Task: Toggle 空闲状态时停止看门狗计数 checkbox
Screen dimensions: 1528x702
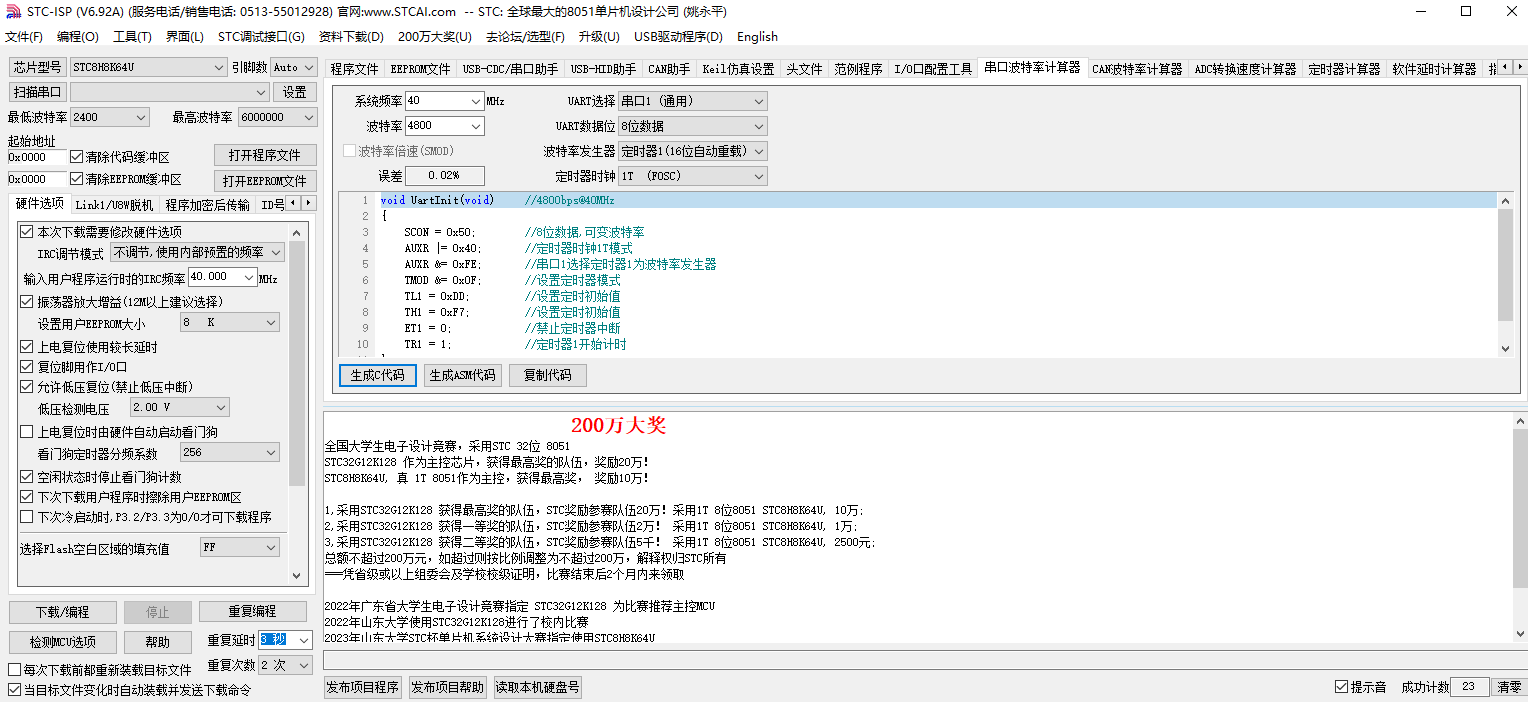Action: click(x=27, y=477)
